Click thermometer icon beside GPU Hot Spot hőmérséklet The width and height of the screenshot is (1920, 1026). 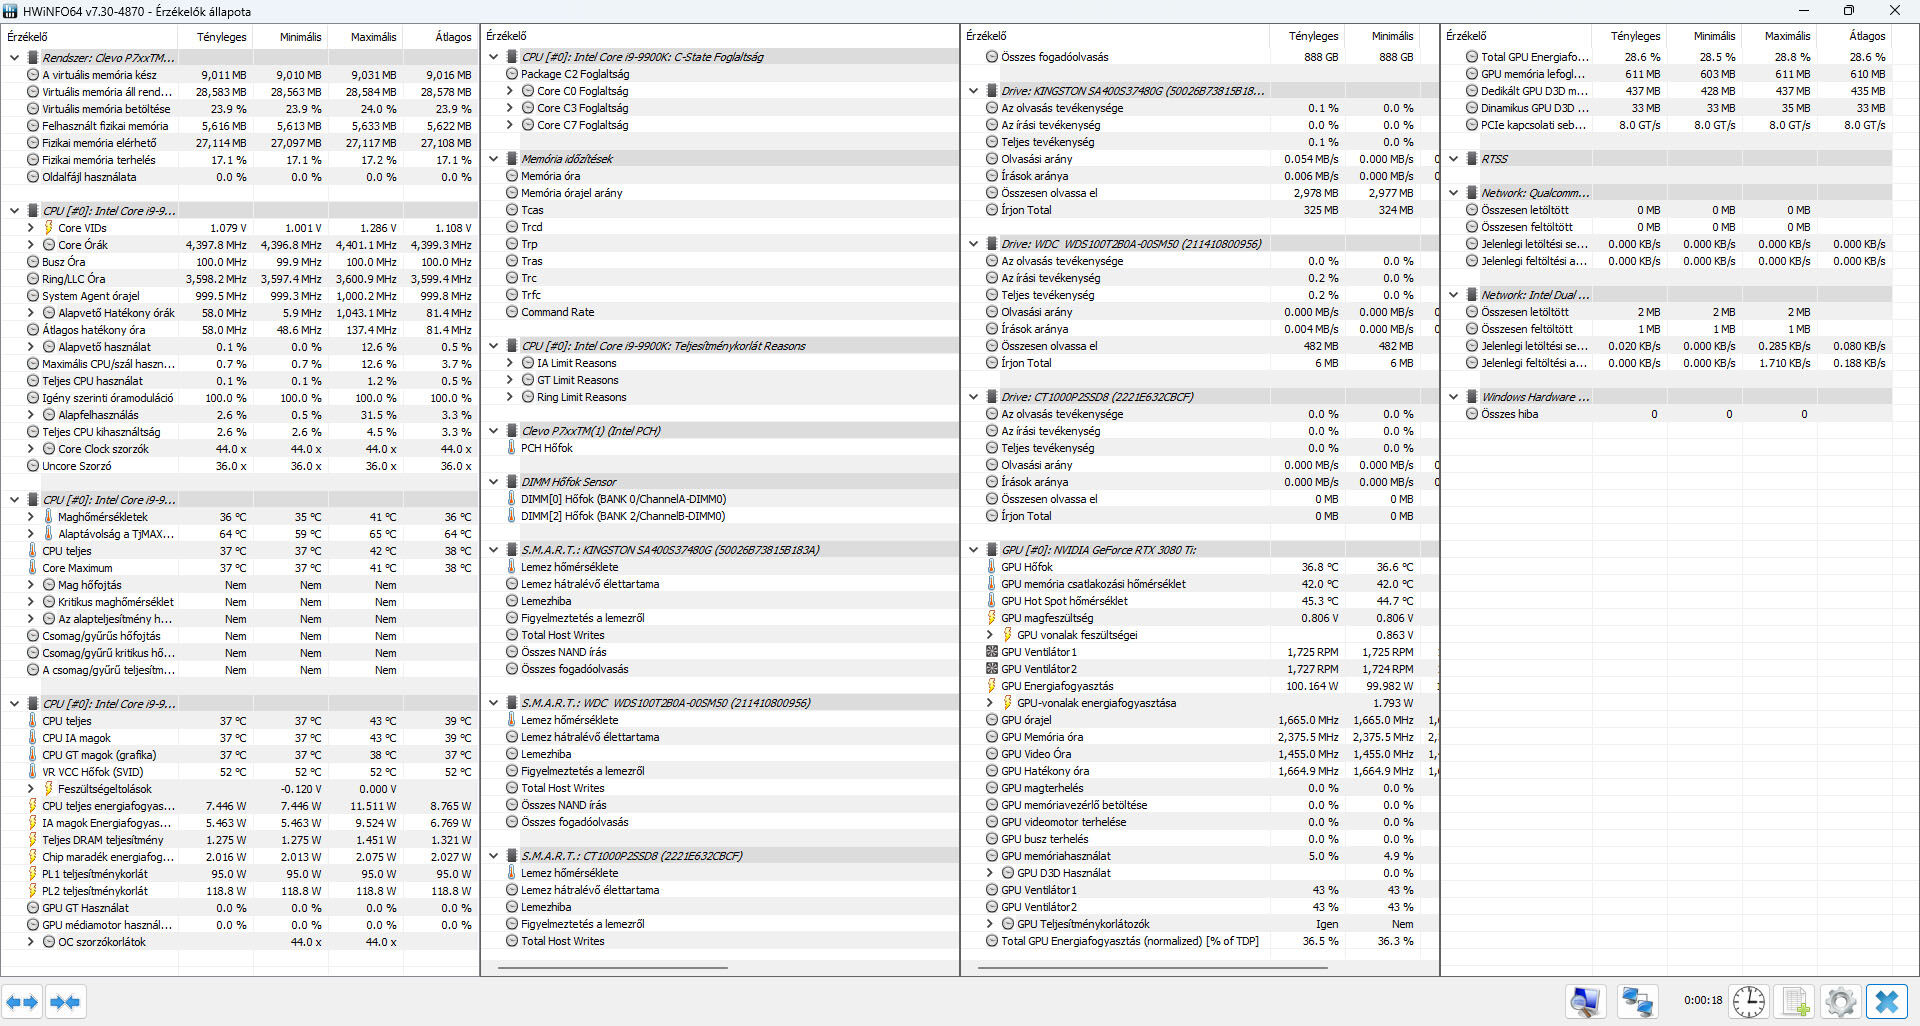992,601
